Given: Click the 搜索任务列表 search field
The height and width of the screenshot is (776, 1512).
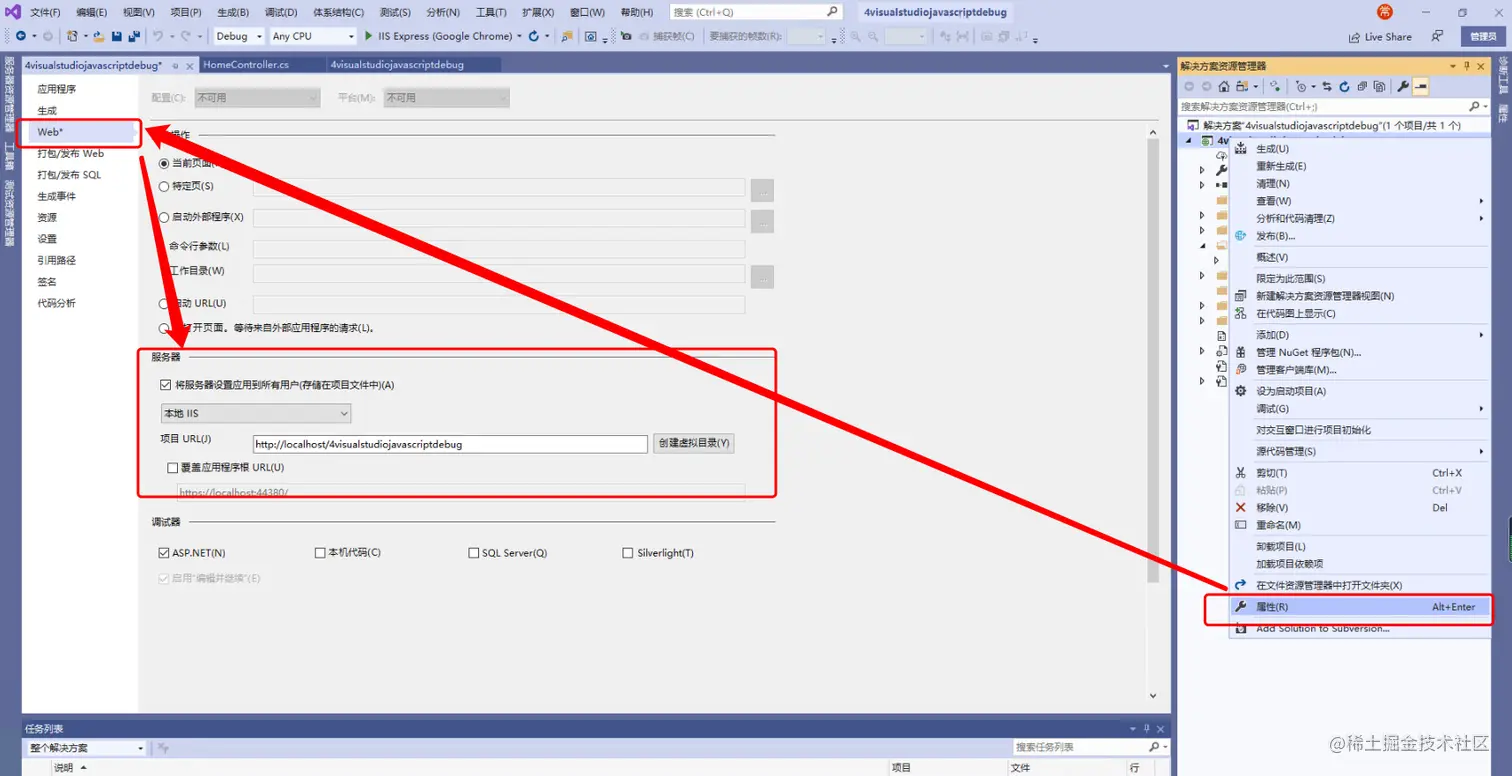Looking at the screenshot, I should pyautogui.click(x=1078, y=747).
